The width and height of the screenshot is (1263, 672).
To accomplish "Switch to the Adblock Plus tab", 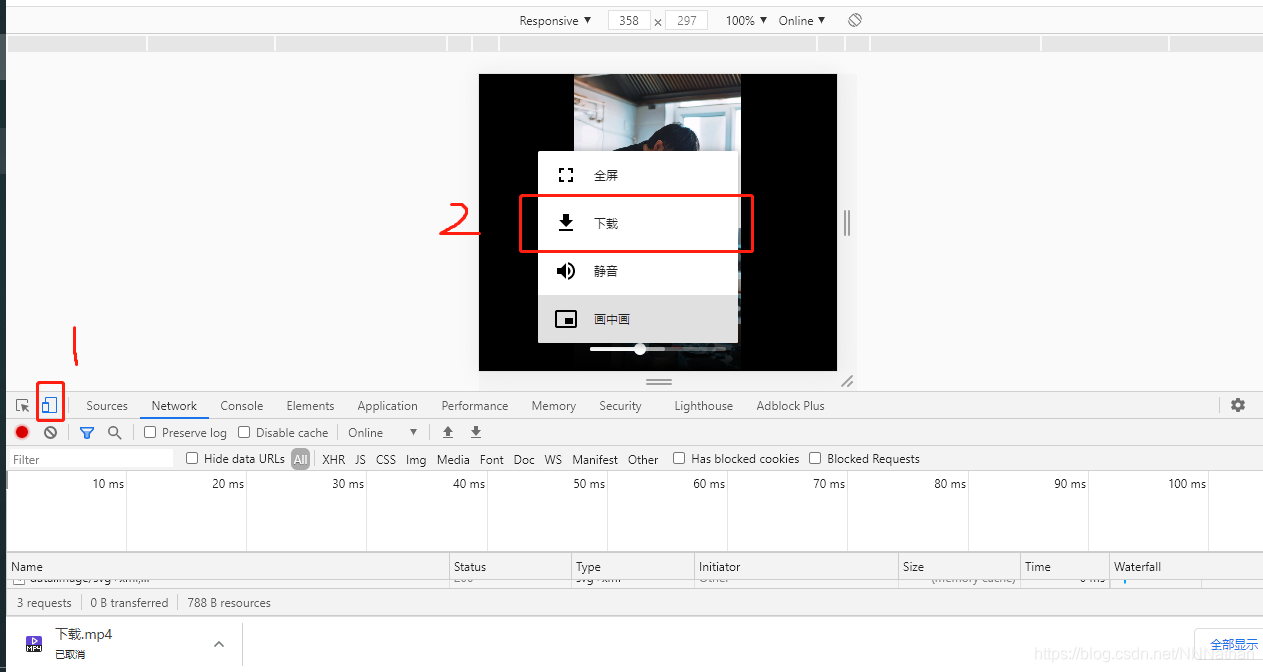I will click(x=790, y=406).
